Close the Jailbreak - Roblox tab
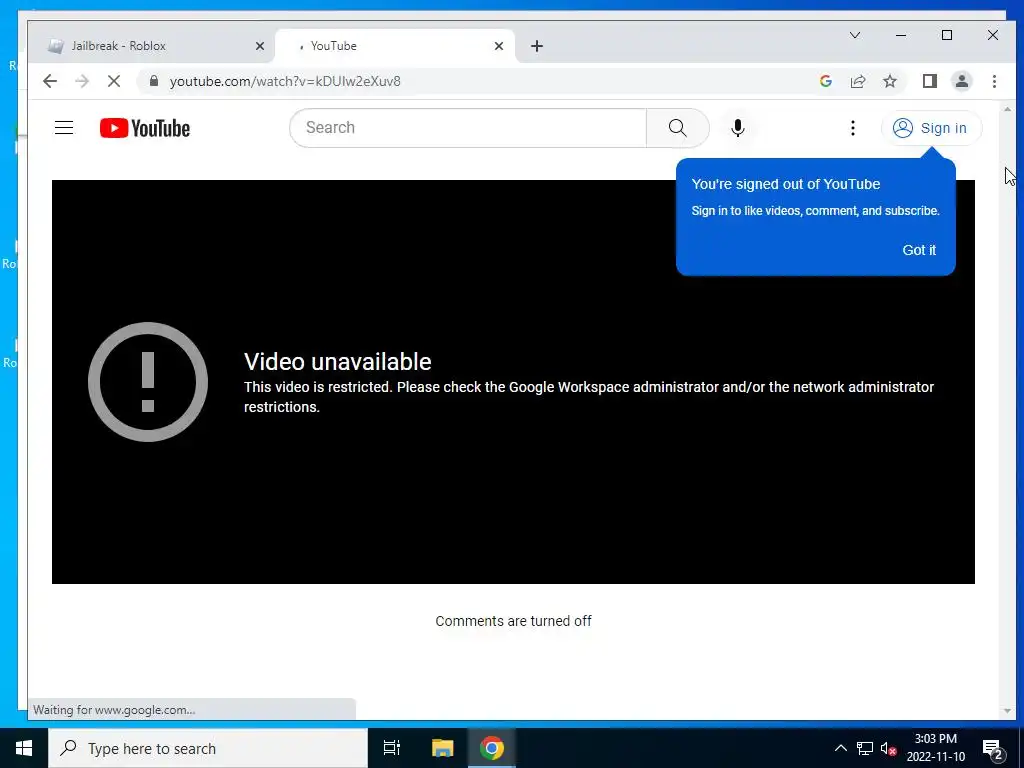This screenshot has height=768, width=1024. 260,46
